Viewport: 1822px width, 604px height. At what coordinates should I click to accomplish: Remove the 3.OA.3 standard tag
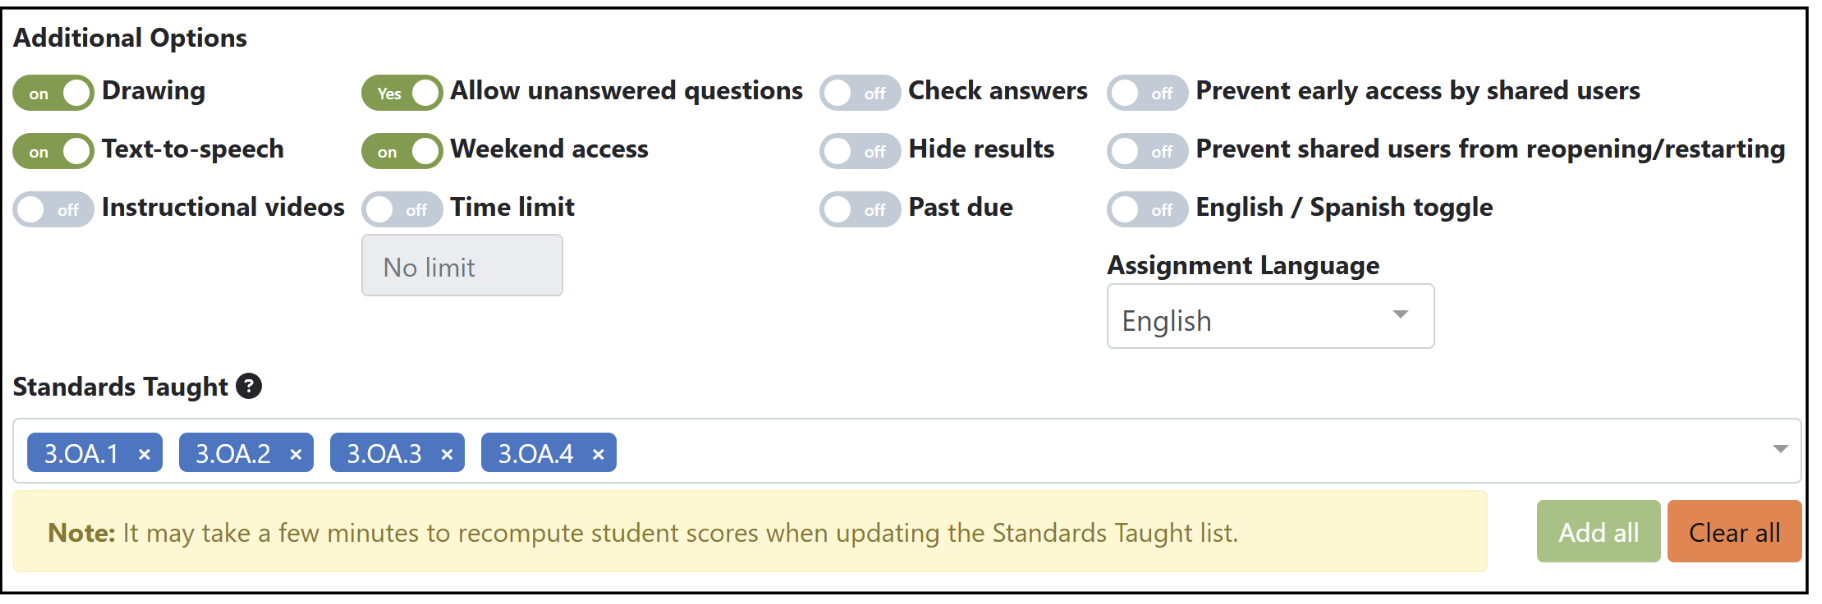pos(447,454)
